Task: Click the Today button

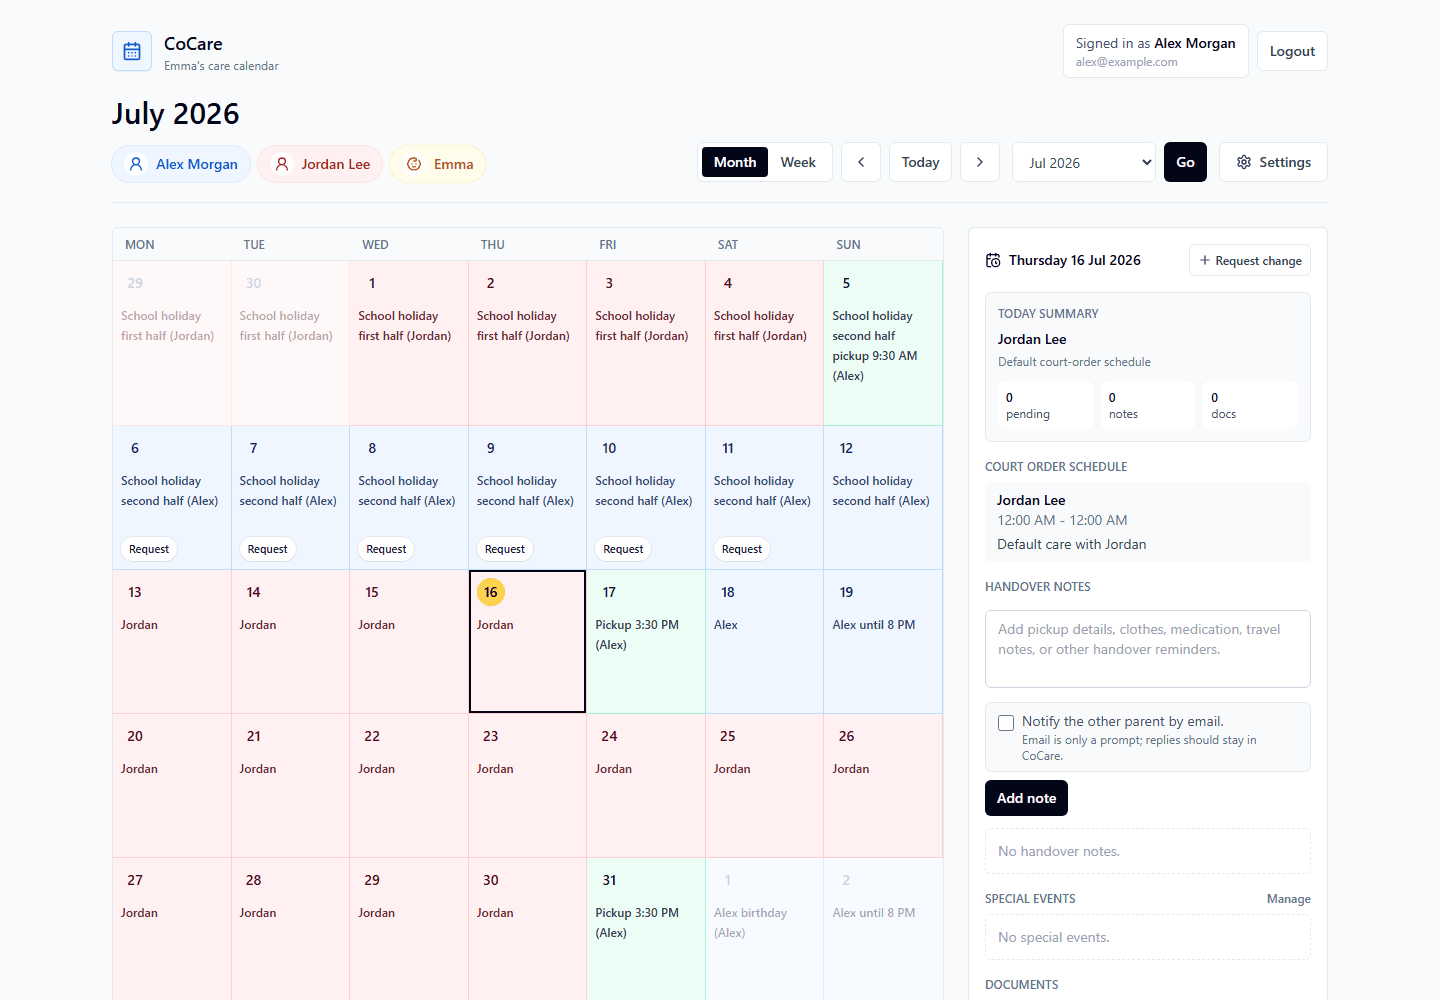Action: tap(920, 162)
